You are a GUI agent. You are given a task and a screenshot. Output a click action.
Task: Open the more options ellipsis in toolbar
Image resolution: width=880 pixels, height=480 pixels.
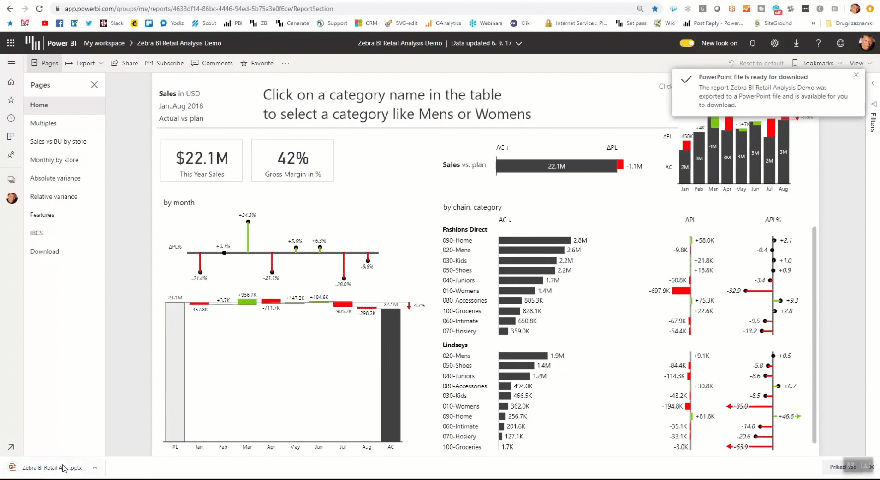[286, 63]
